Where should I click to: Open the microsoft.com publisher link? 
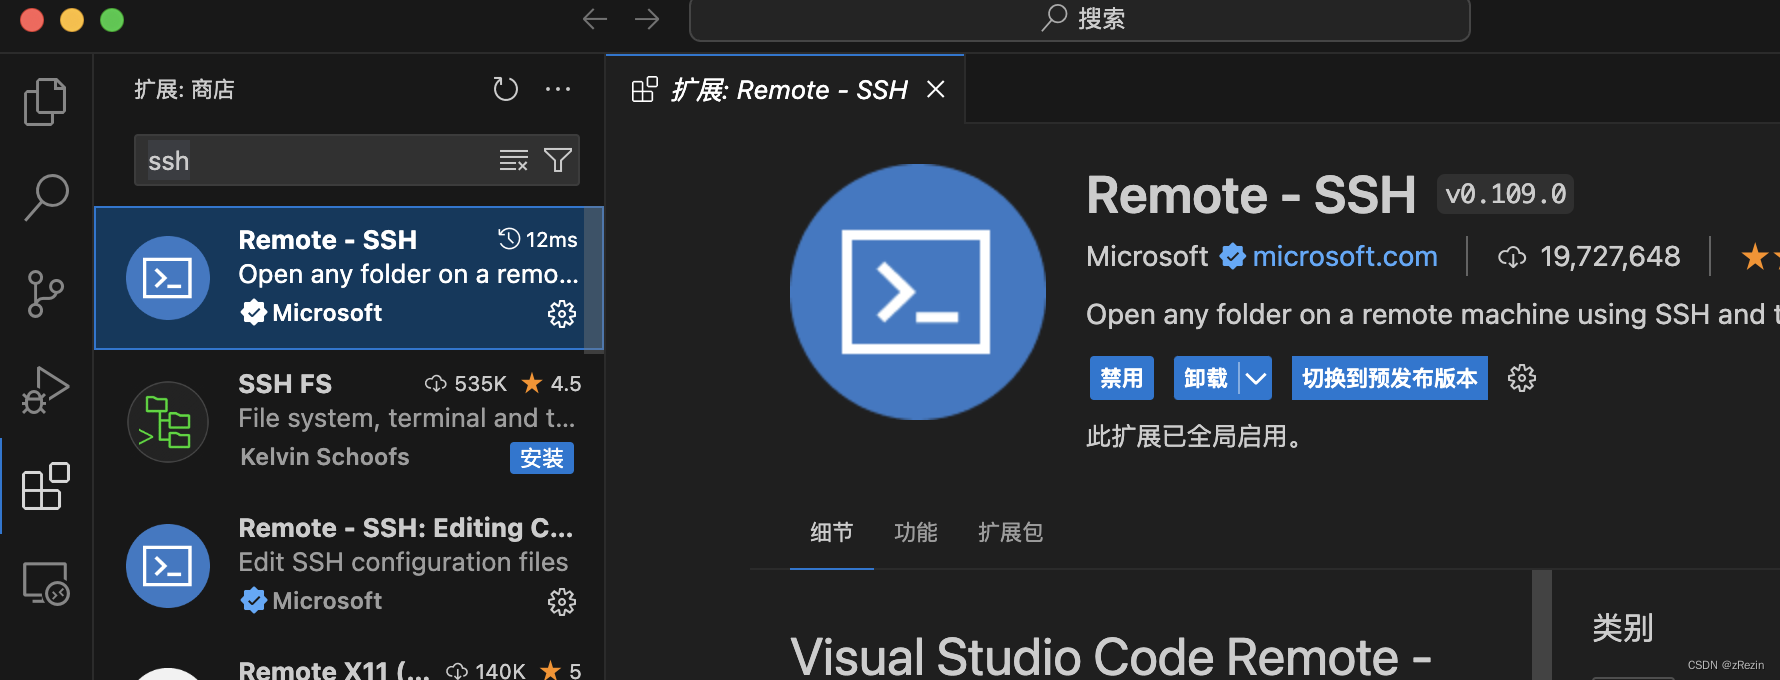(1344, 257)
